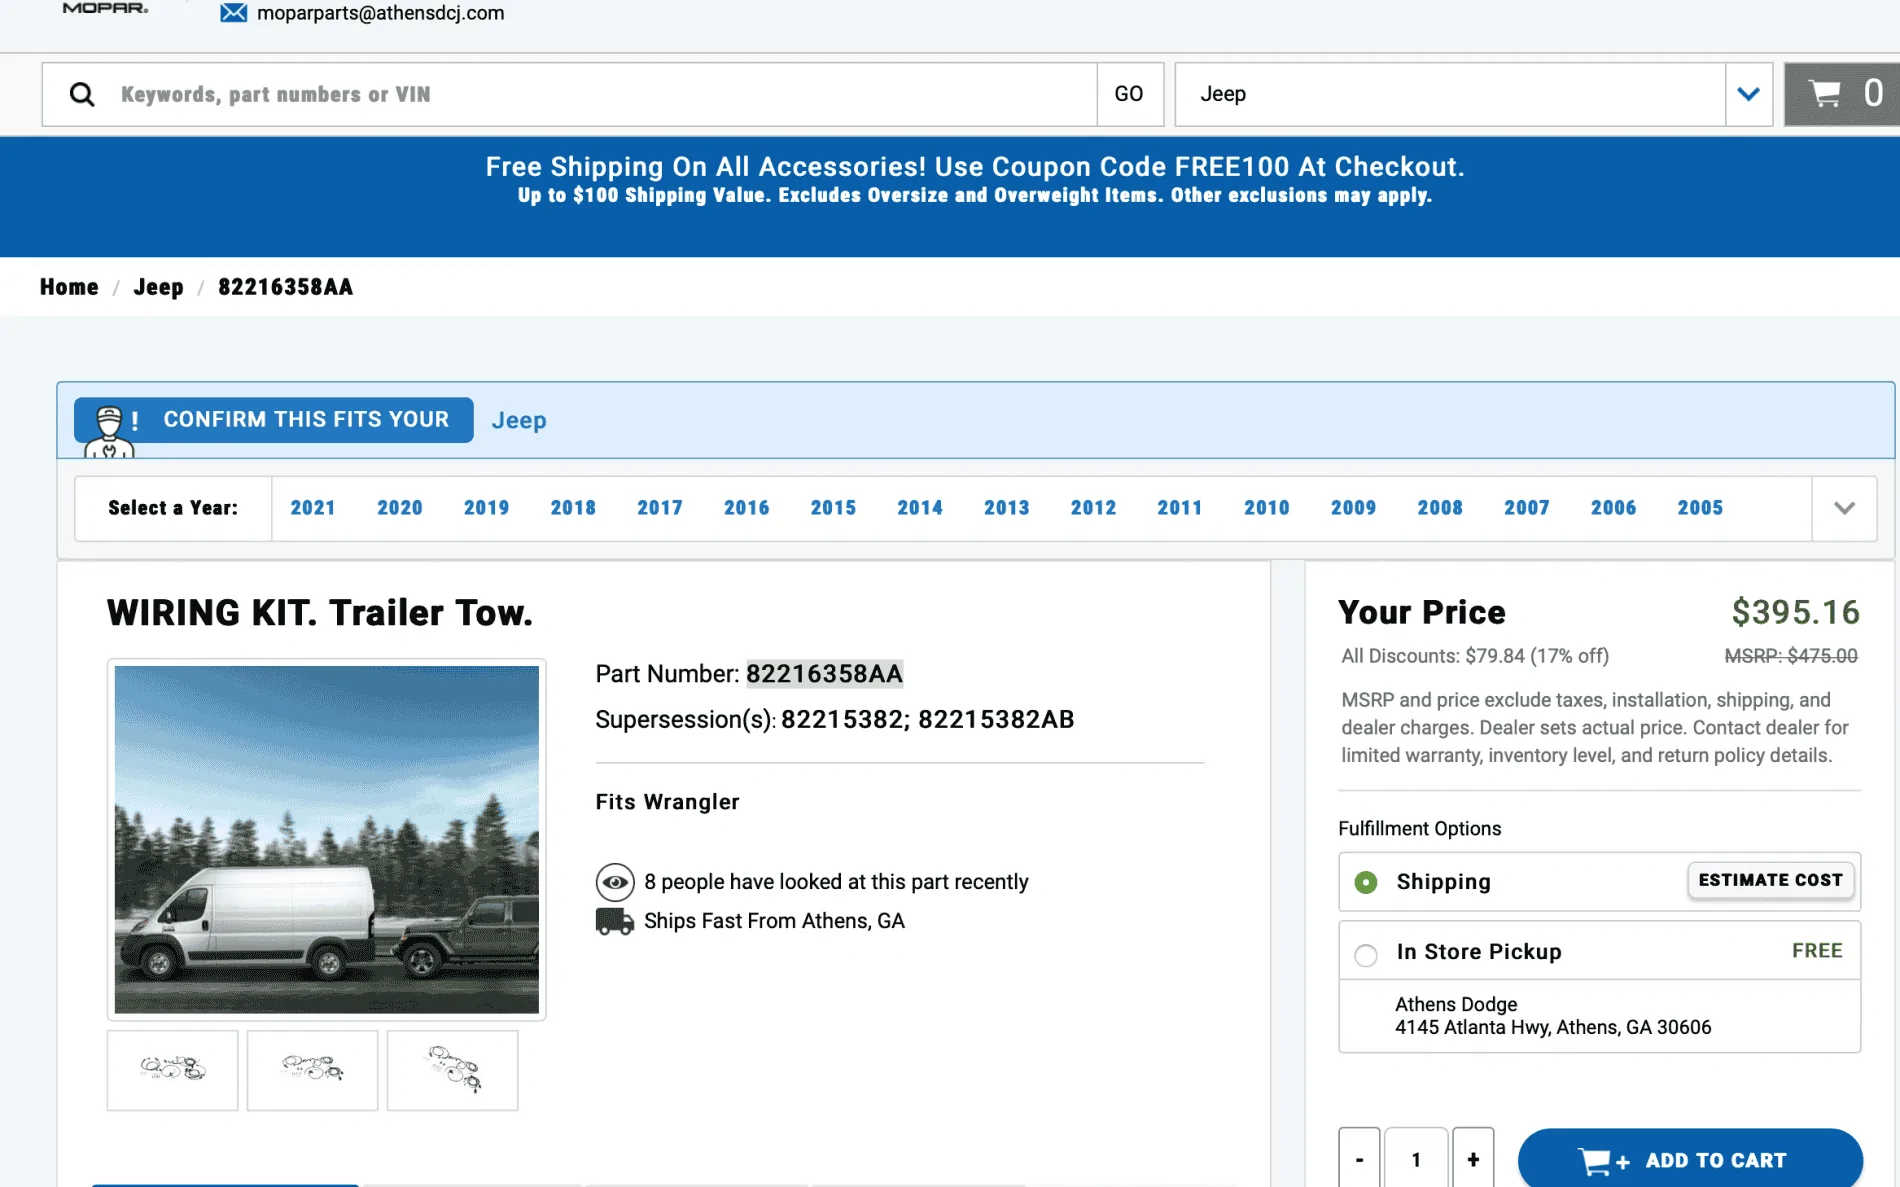Select the second wiring kit thumbnail
Viewport: 1900px width, 1187px height.
coord(313,1070)
